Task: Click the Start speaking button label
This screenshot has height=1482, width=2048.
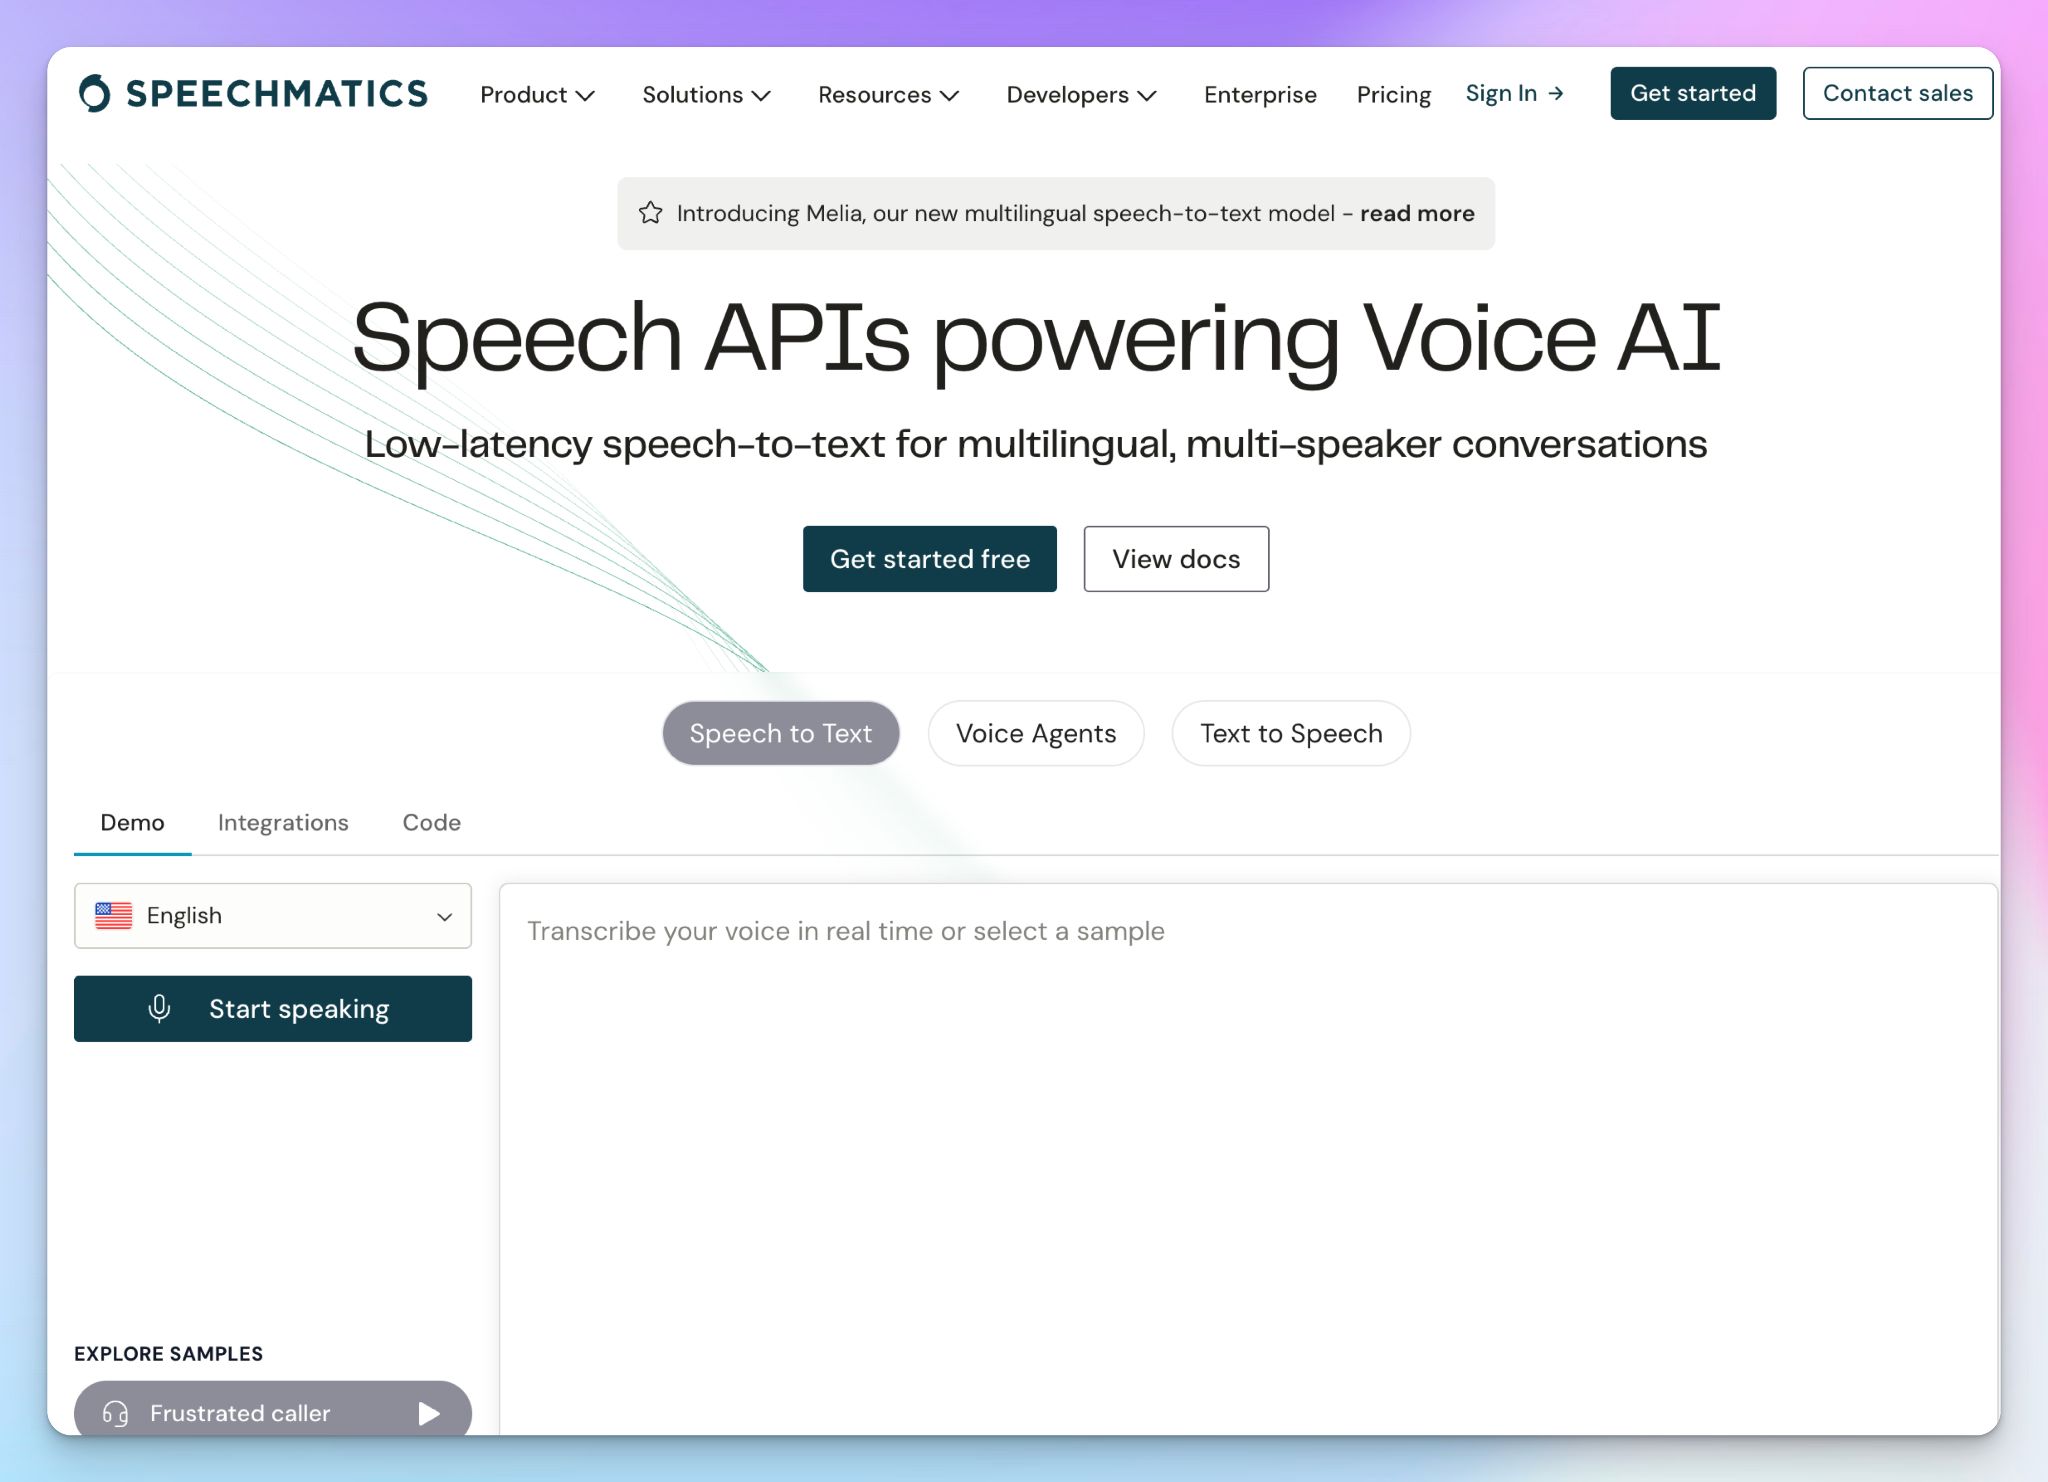Action: tap(299, 1009)
